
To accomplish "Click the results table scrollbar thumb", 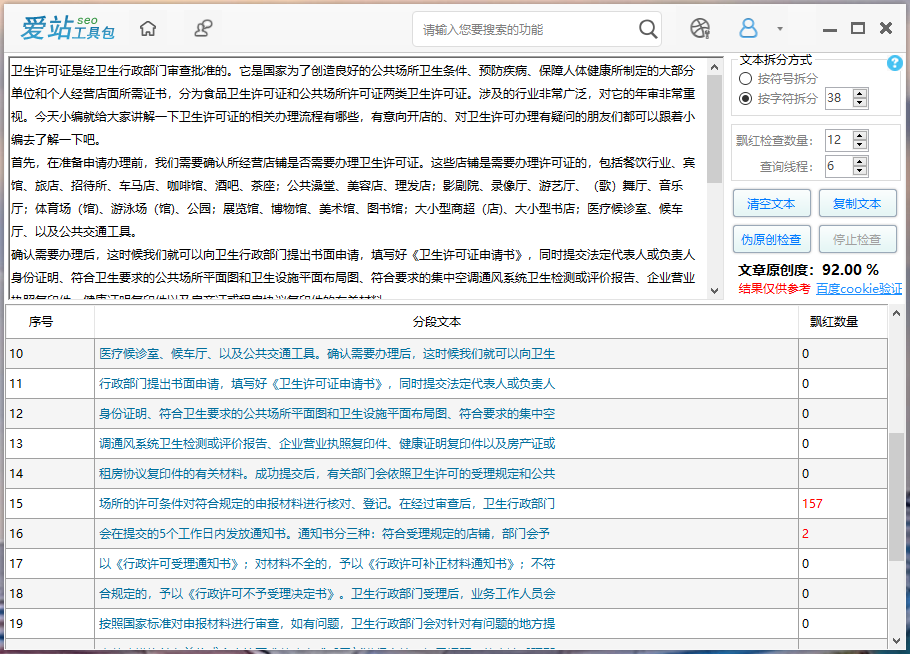I will point(896,497).
